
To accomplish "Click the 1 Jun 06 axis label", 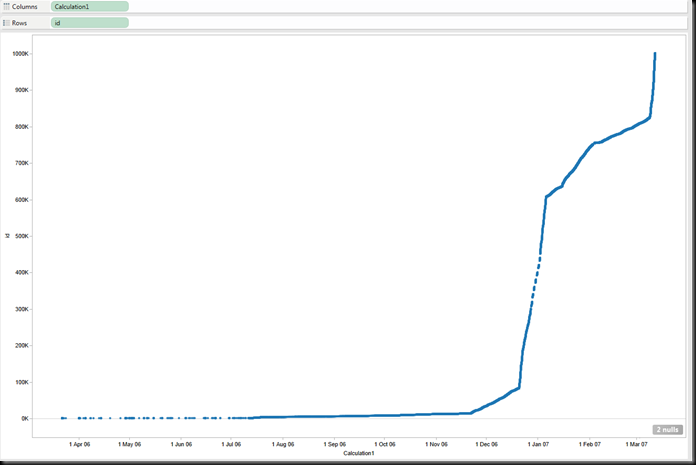I will coord(181,444).
